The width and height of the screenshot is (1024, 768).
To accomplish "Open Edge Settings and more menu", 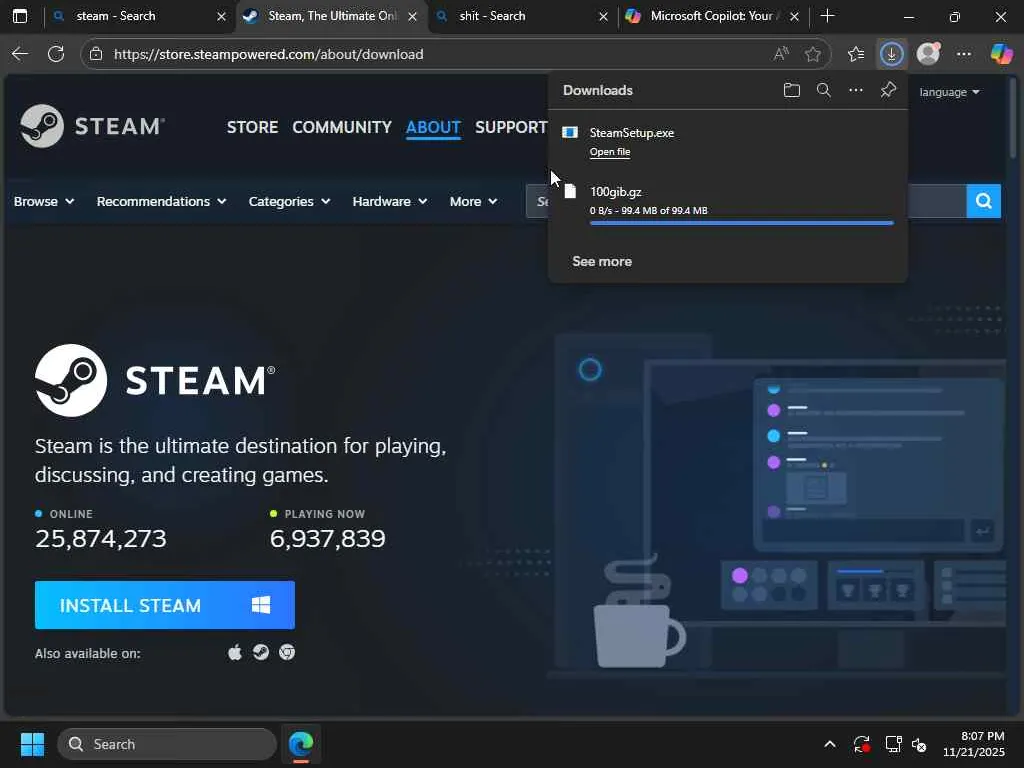I will 964,54.
